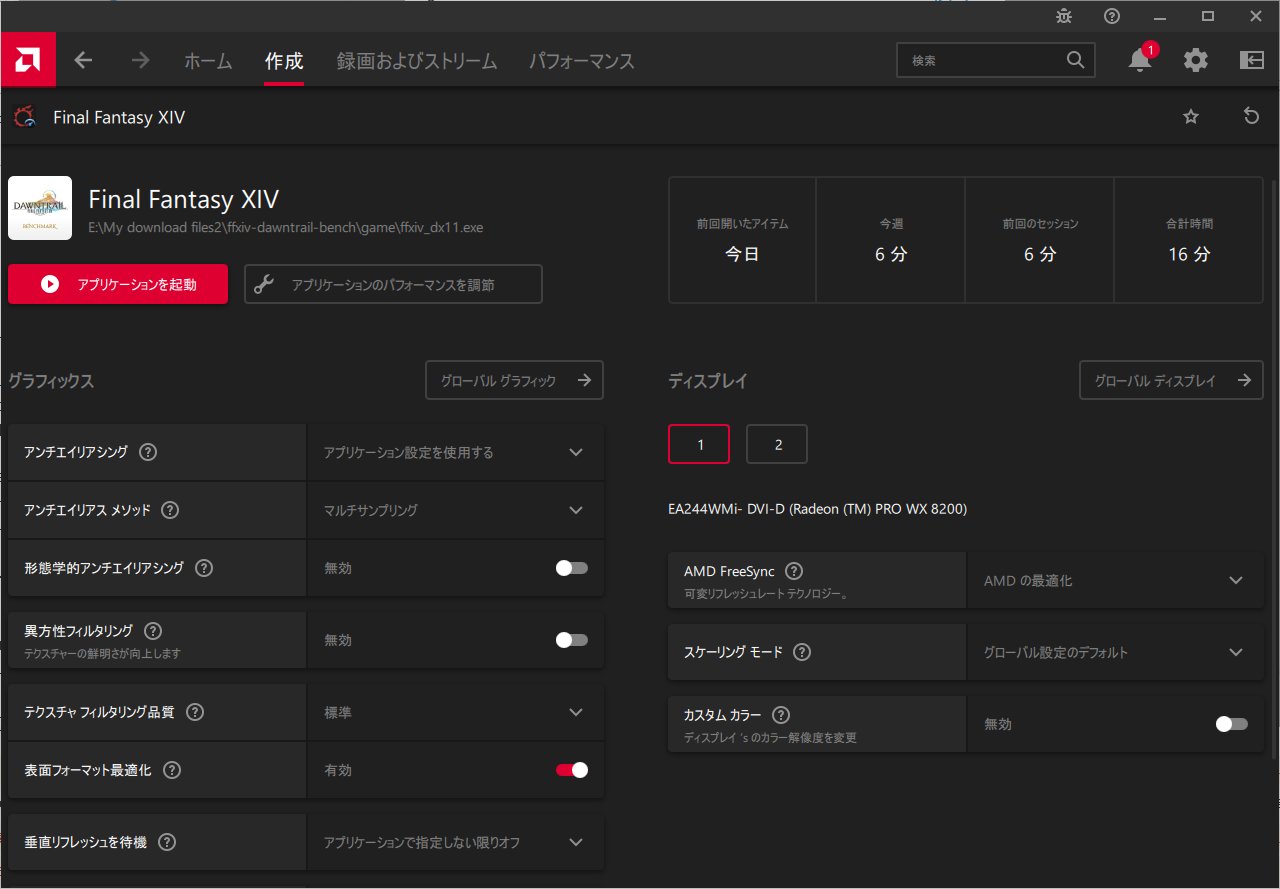Click the 合計時間 16 分 stat
1280x889 pixels.
coord(1189,240)
